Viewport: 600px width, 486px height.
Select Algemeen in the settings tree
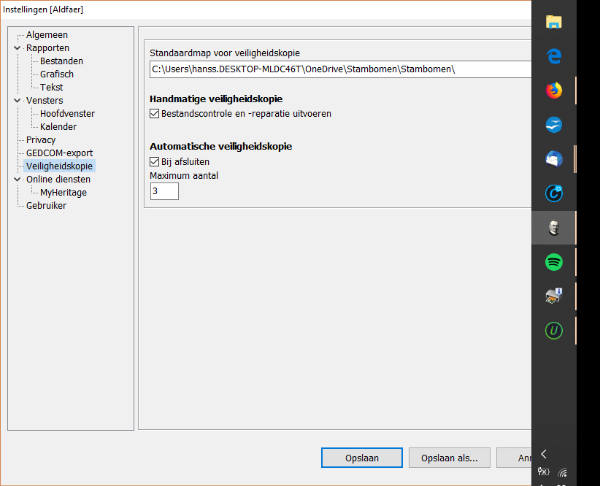(x=47, y=35)
